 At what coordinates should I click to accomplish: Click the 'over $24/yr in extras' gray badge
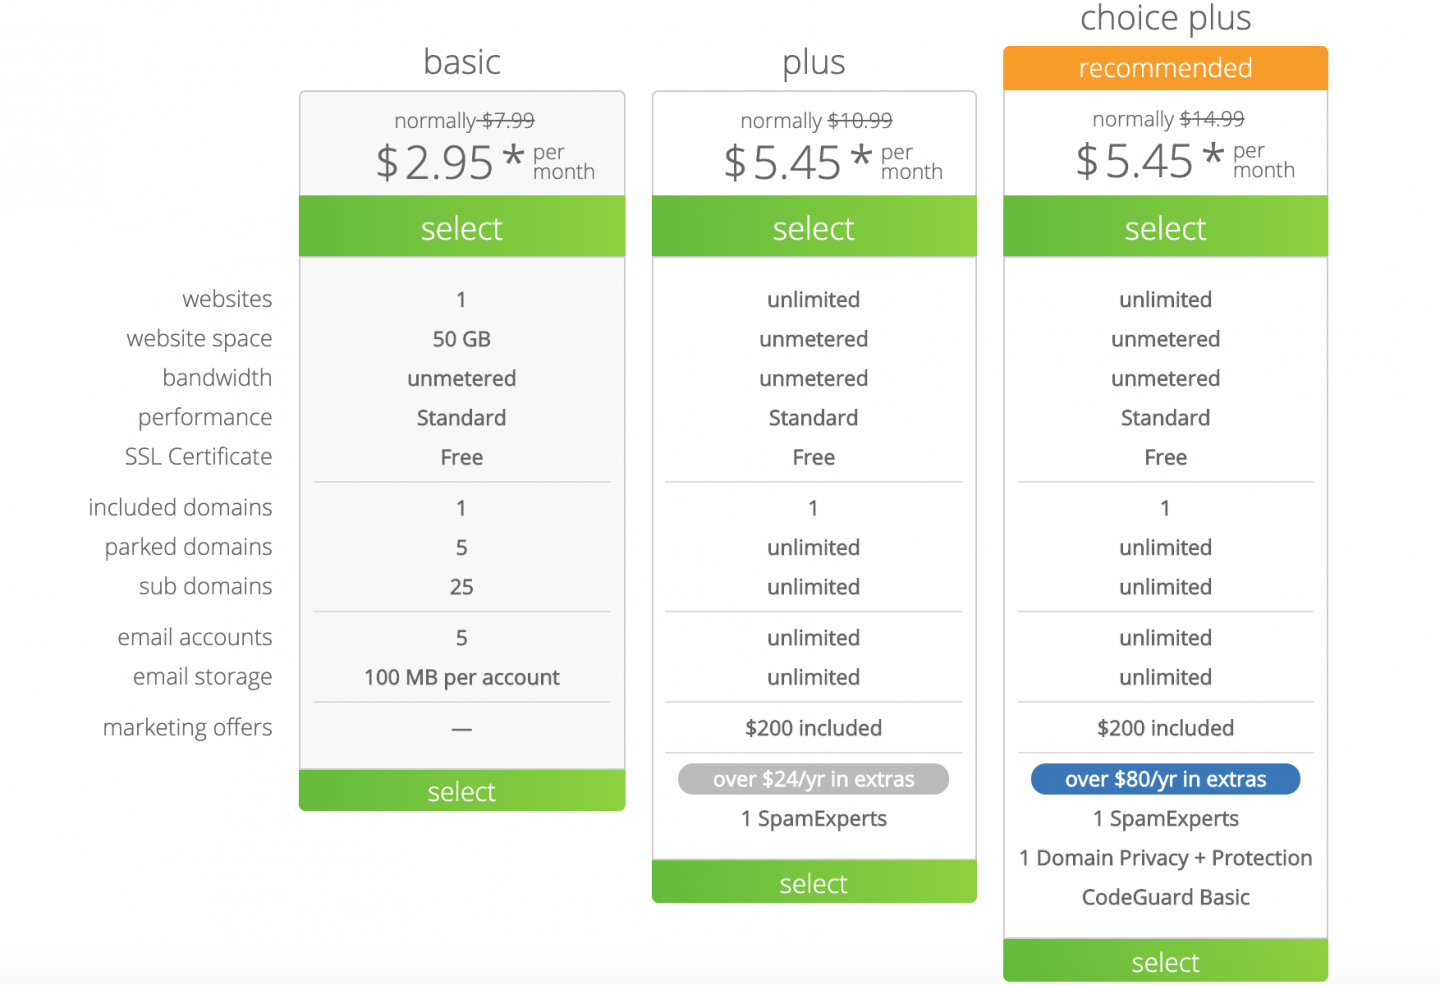(813, 779)
